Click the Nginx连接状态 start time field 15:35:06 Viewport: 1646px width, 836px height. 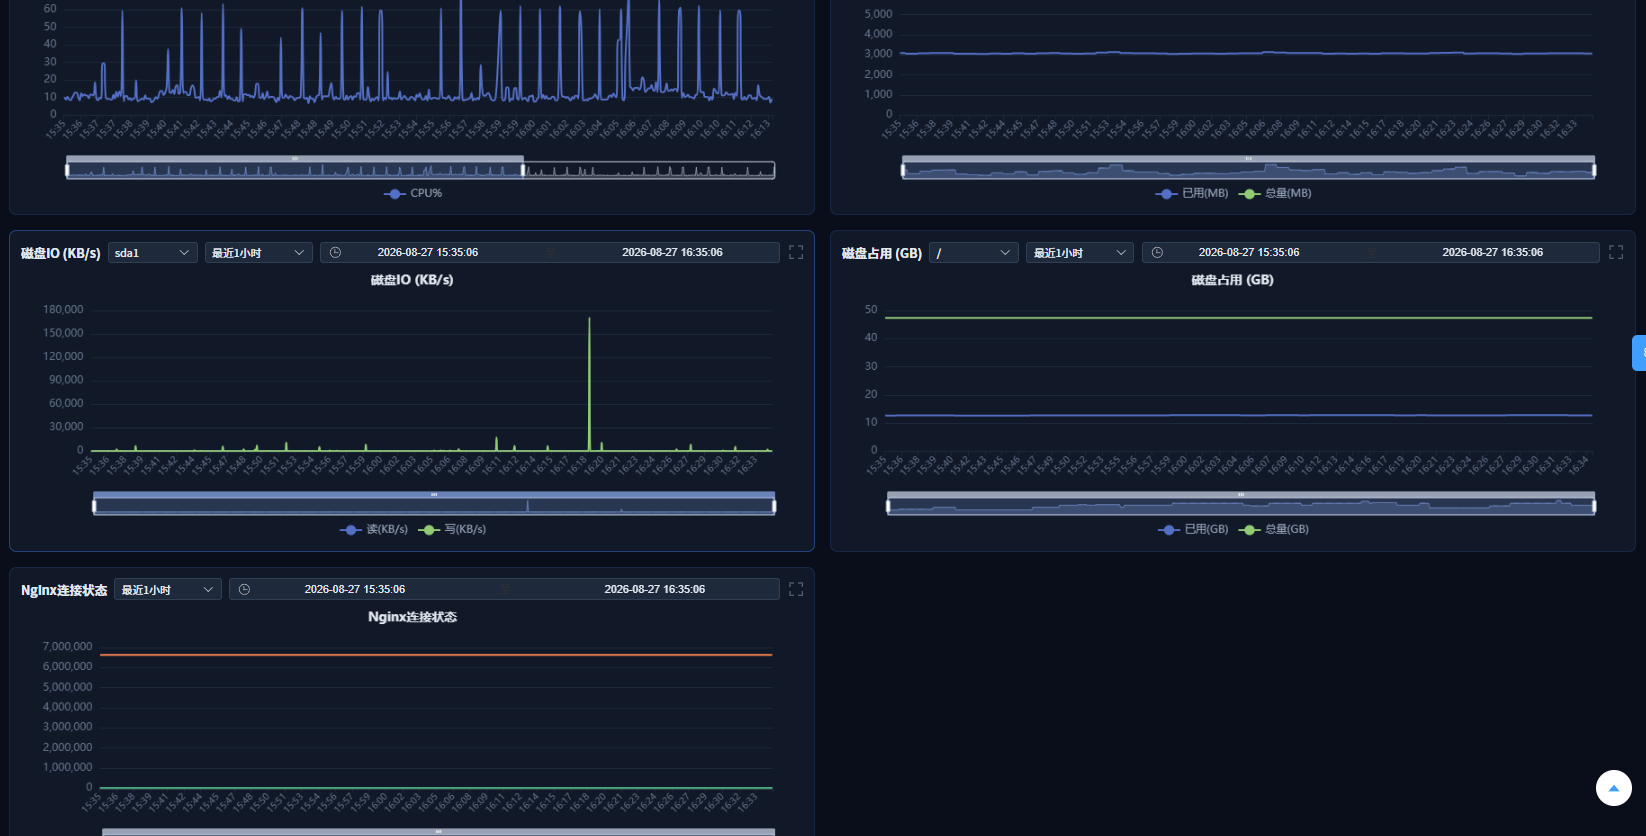tap(355, 590)
